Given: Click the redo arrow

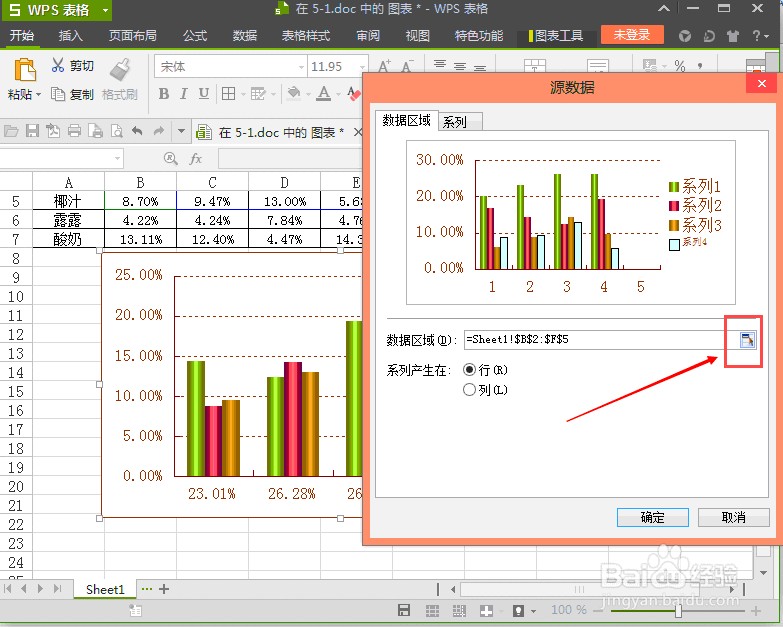Looking at the screenshot, I should [159, 131].
